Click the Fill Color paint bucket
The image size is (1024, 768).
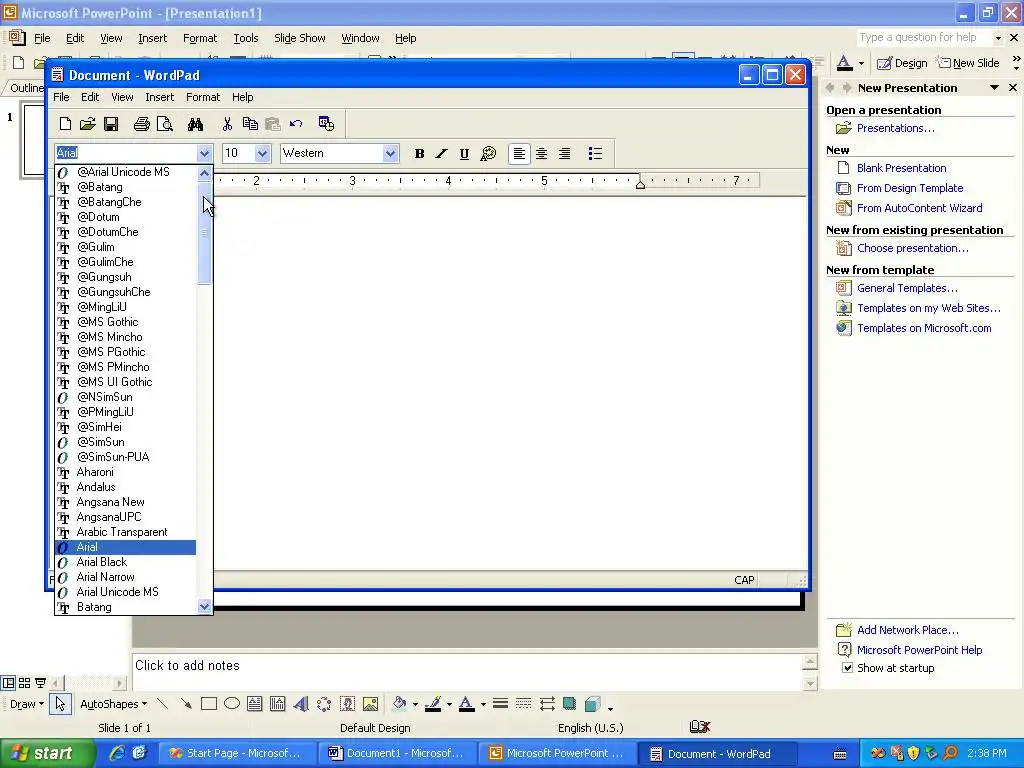tap(399, 704)
